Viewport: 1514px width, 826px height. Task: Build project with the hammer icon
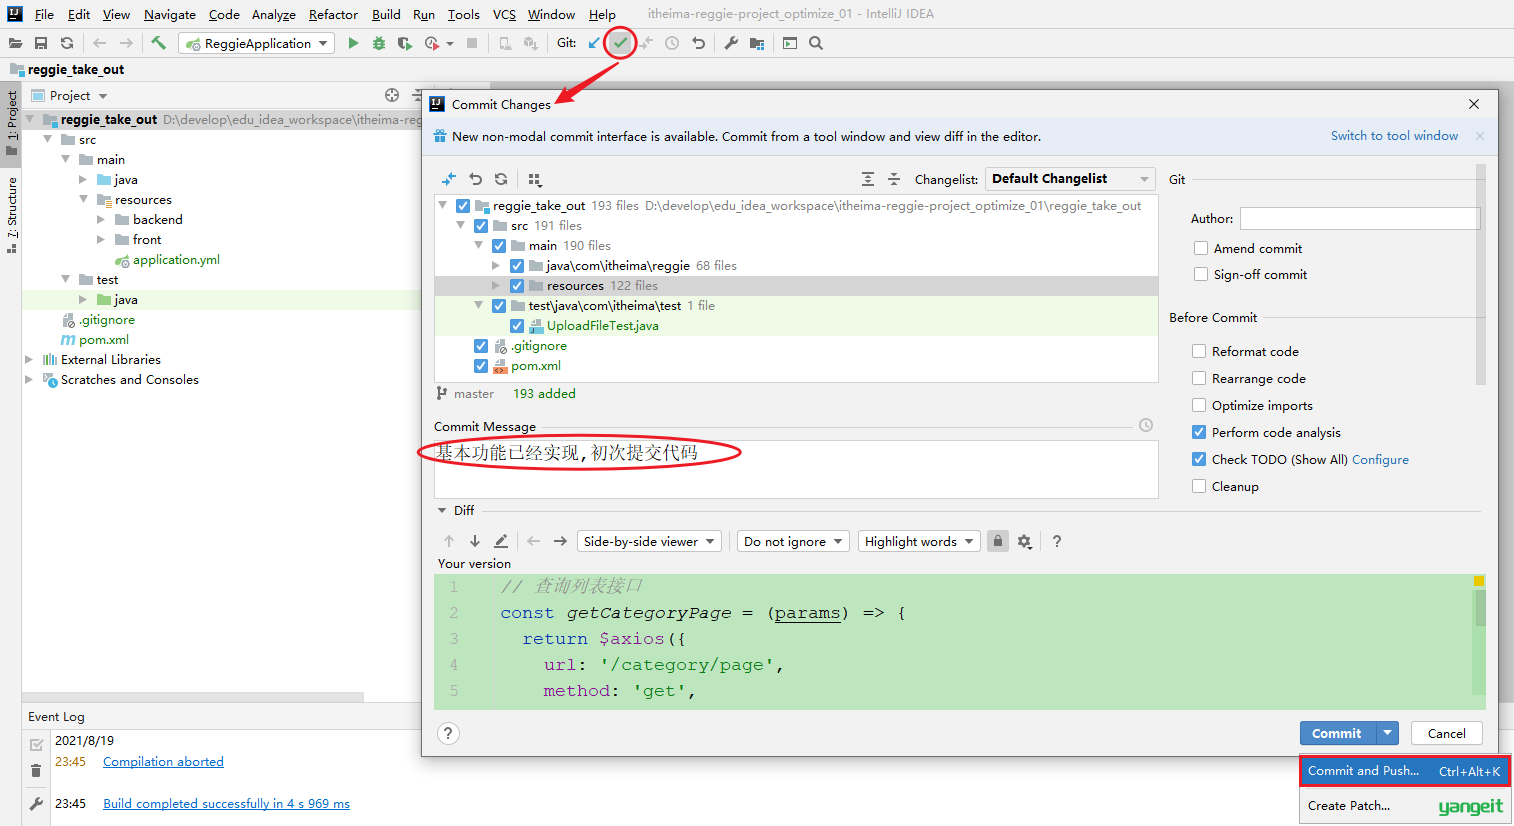[158, 43]
